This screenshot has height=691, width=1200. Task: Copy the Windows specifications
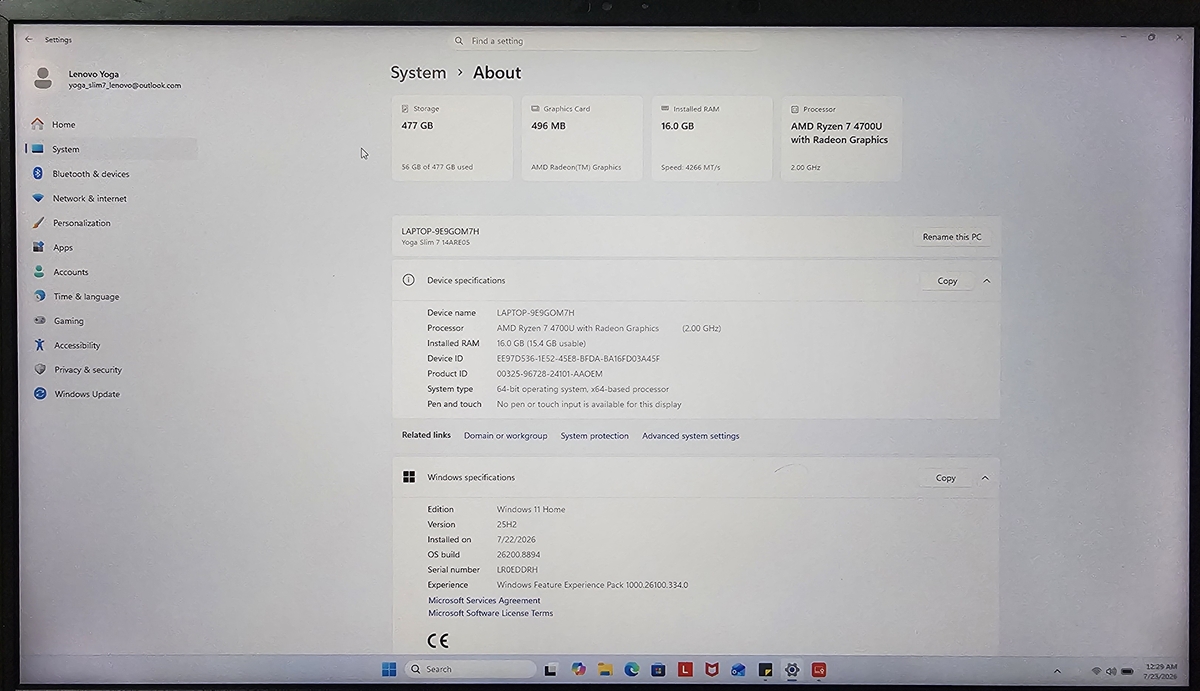pyautogui.click(x=946, y=478)
